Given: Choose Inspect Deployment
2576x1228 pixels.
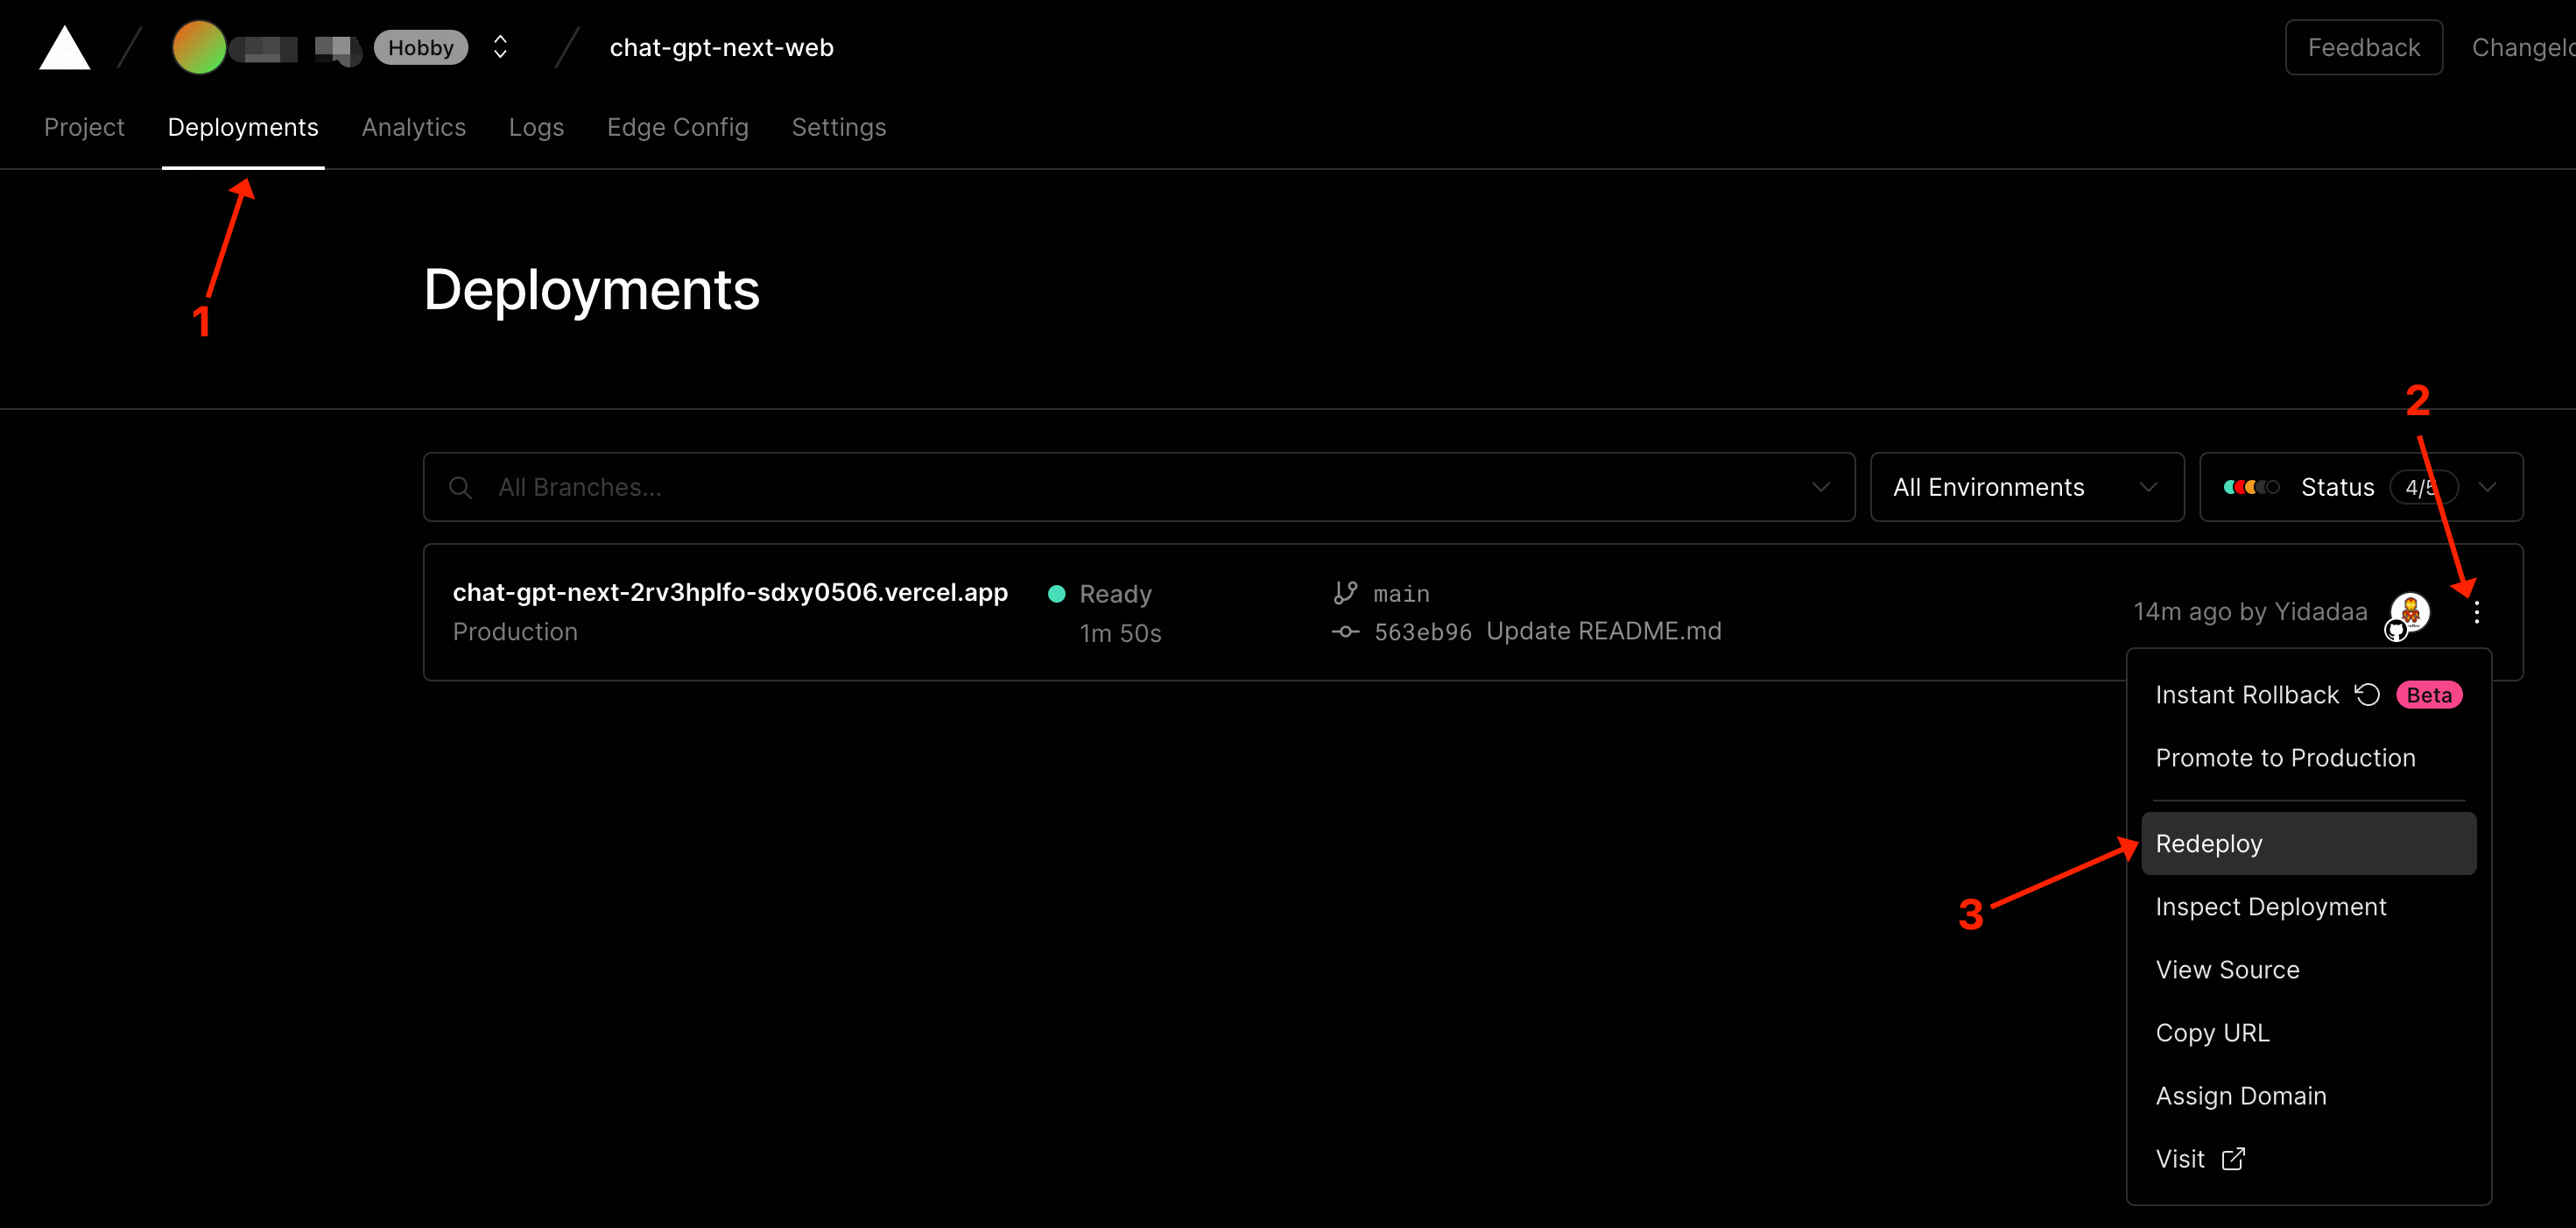Looking at the screenshot, I should 2308,907.
